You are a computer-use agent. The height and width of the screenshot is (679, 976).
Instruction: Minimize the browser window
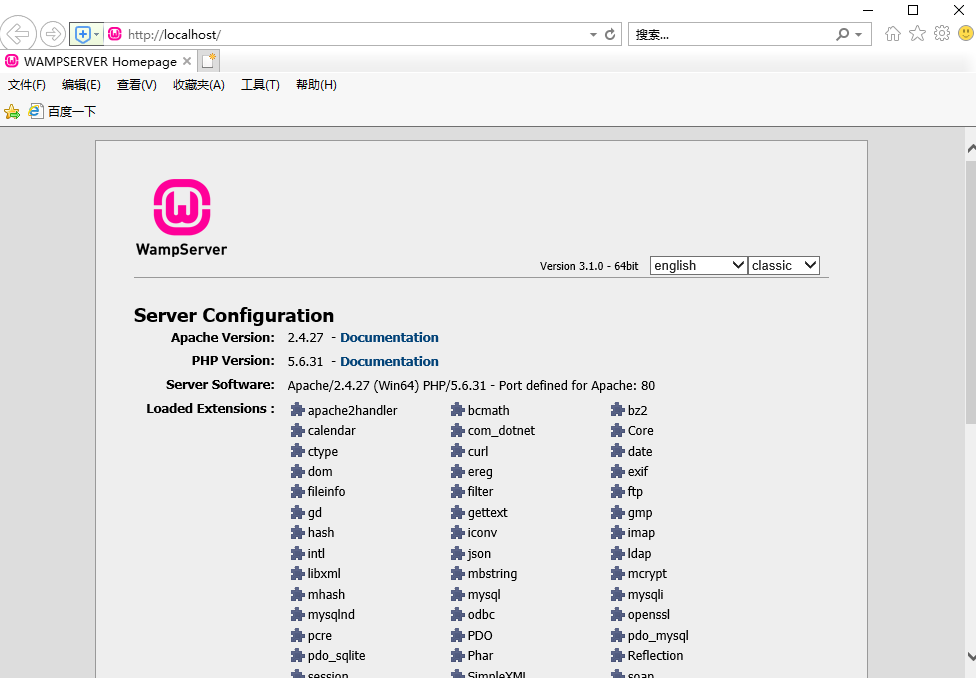(868, 10)
